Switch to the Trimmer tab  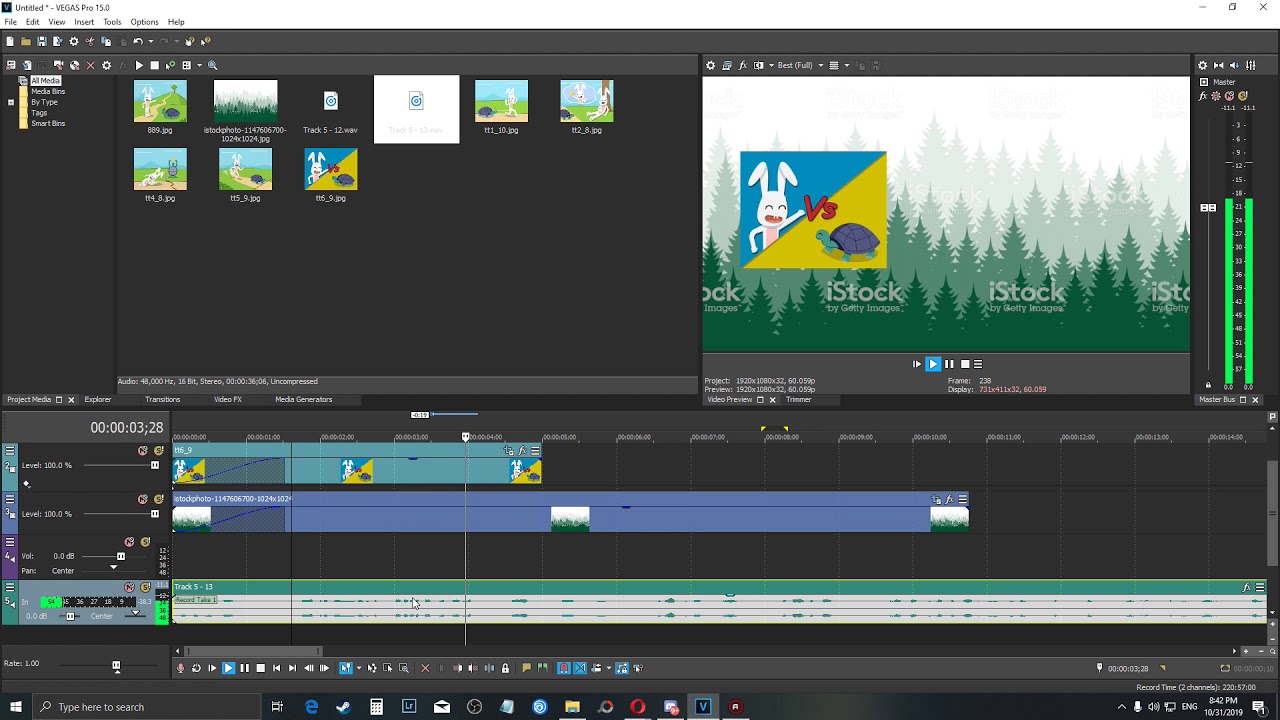pos(798,399)
